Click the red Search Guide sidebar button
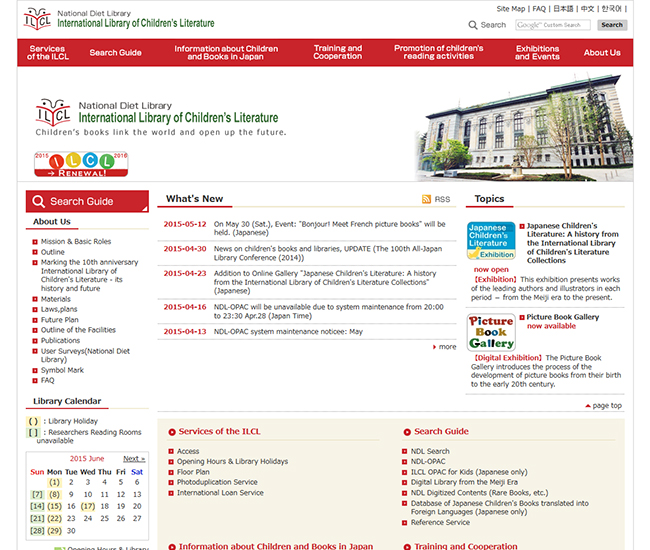650x550 pixels. pos(87,201)
